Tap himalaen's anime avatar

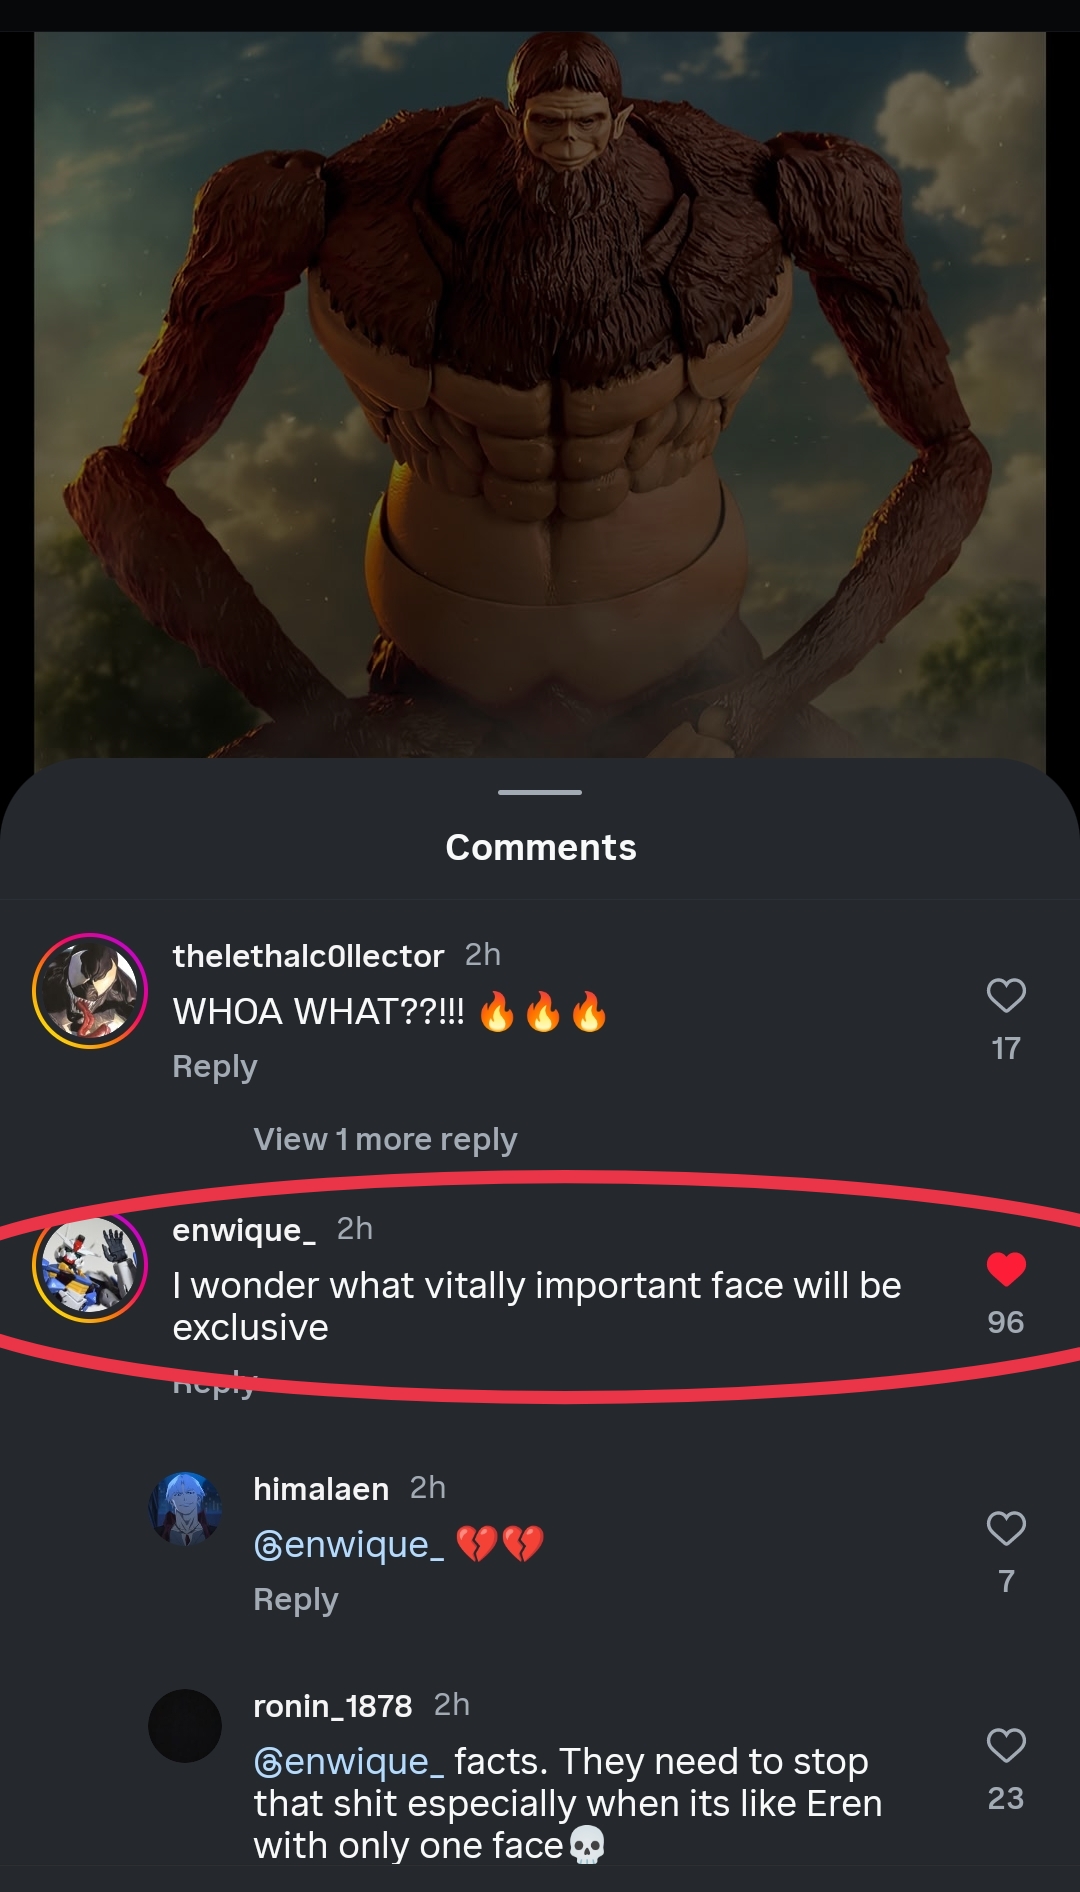coord(185,1509)
